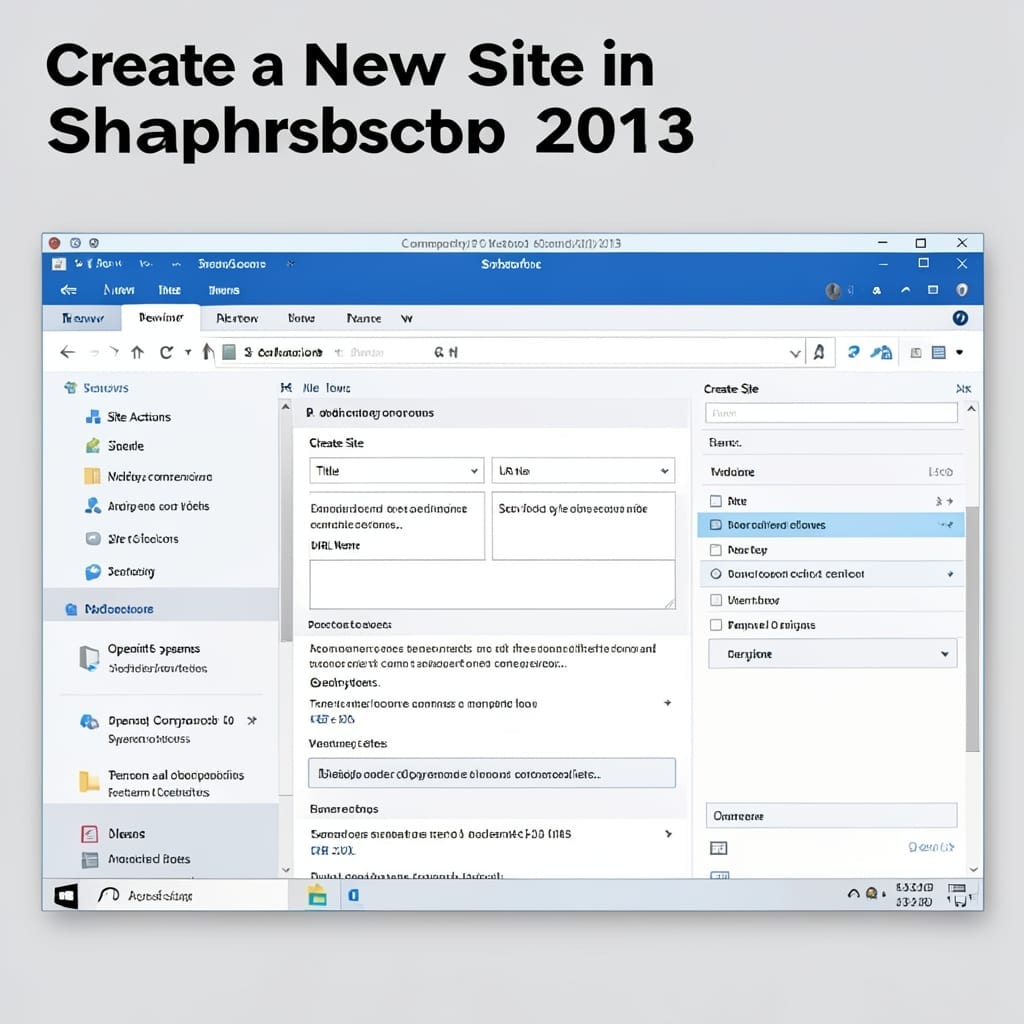
Task: Click the Pencon aal folder icon
Action: click(x=89, y=781)
